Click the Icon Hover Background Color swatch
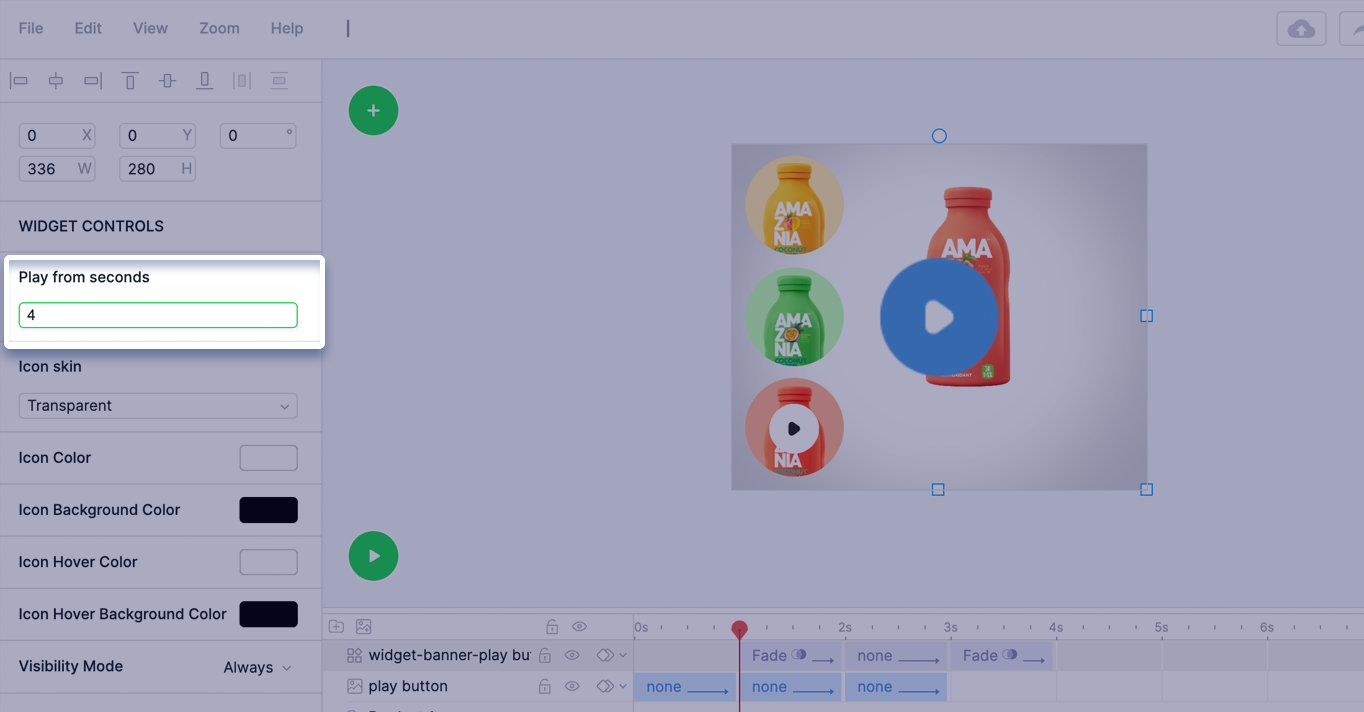Screen dimensions: 1364x712 pos(268,614)
